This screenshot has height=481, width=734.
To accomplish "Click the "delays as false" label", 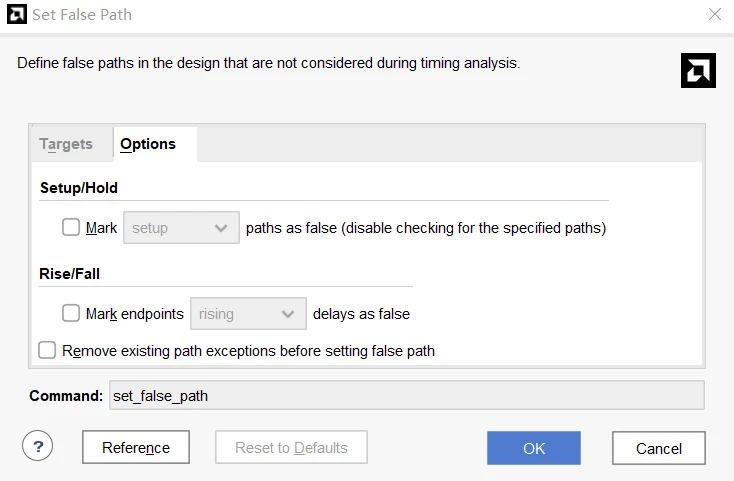I will point(361,314).
